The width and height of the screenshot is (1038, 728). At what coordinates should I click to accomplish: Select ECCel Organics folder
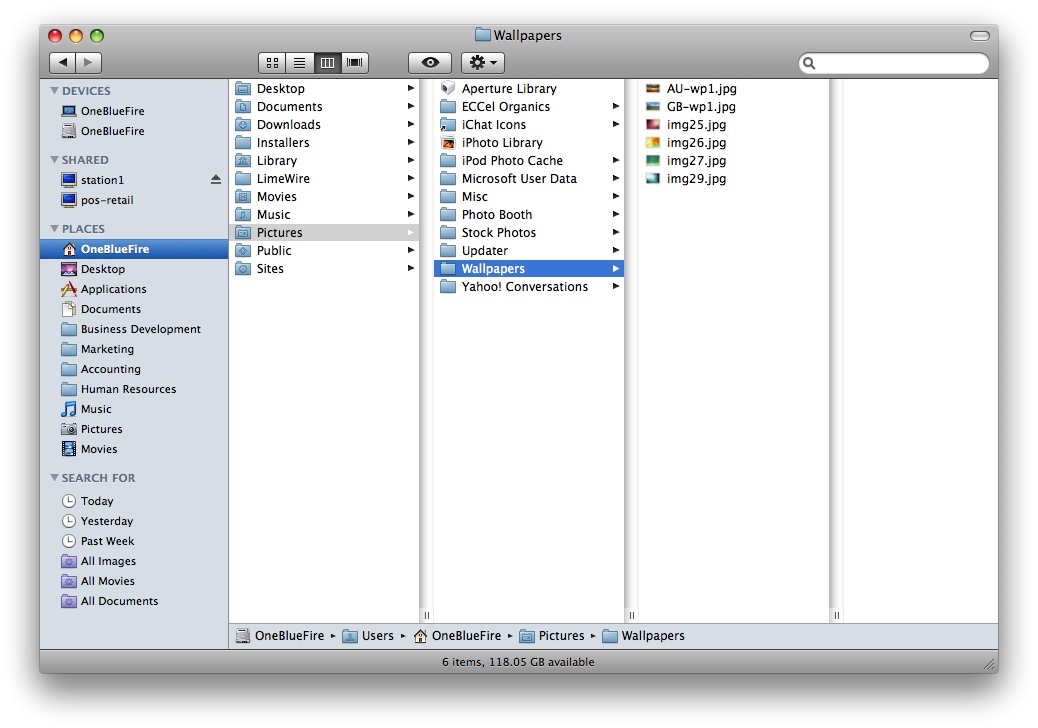(529, 107)
